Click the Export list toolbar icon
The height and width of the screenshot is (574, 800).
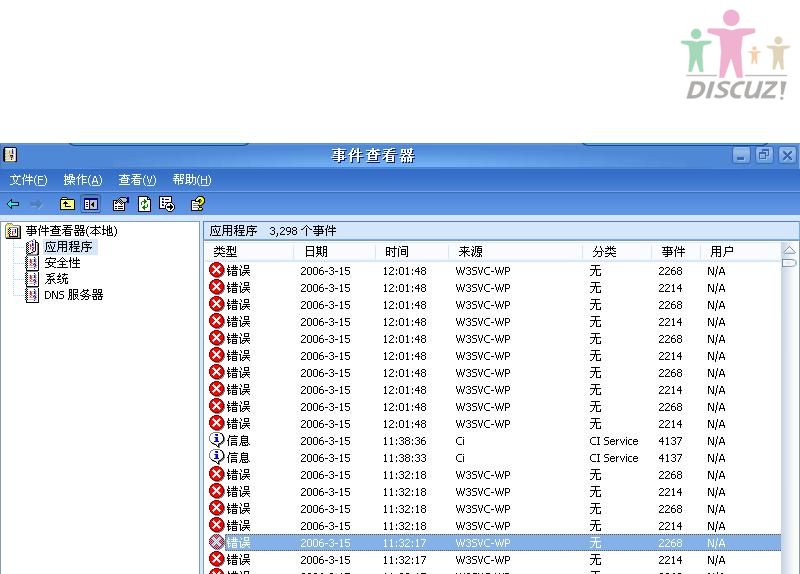[167, 204]
